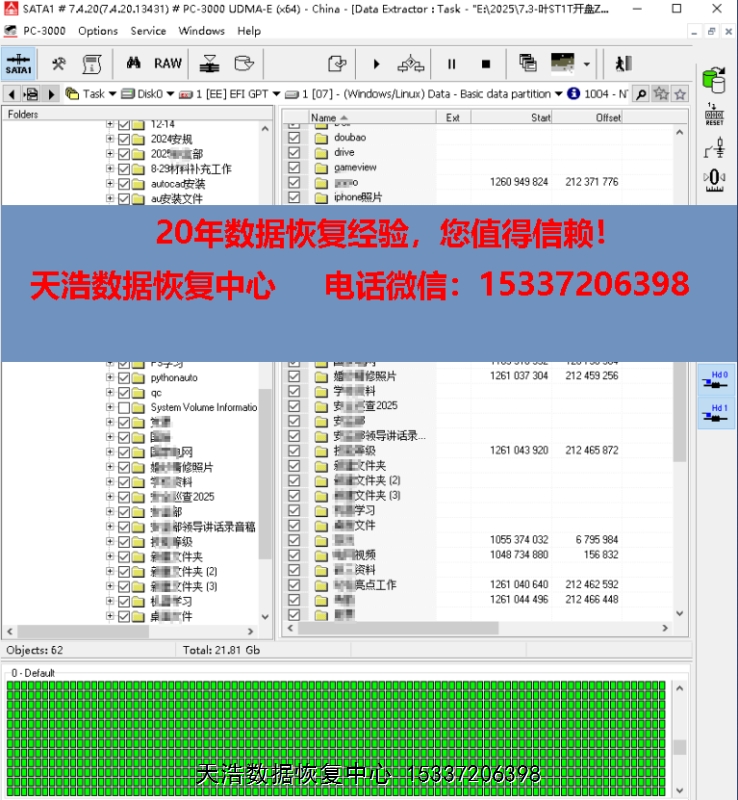
Task: Click the binoculars search icon
Action: click(133, 64)
